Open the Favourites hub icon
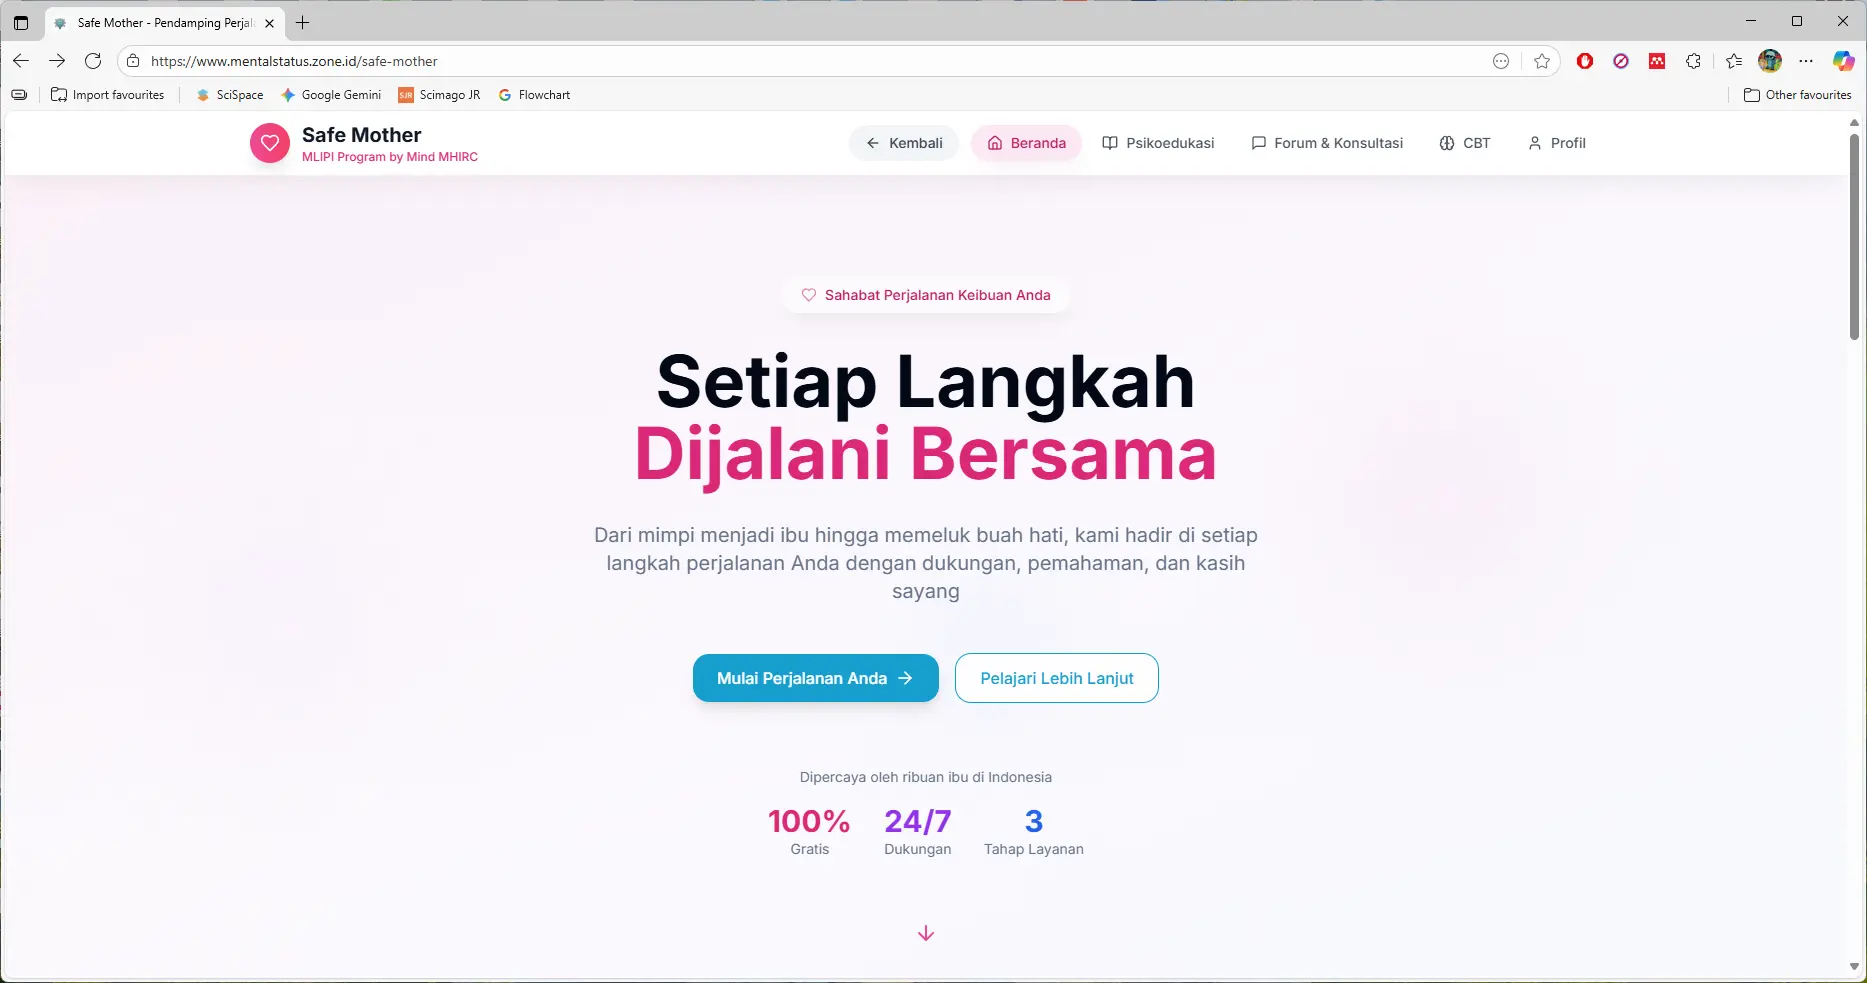The height and width of the screenshot is (983, 1867). (1734, 61)
